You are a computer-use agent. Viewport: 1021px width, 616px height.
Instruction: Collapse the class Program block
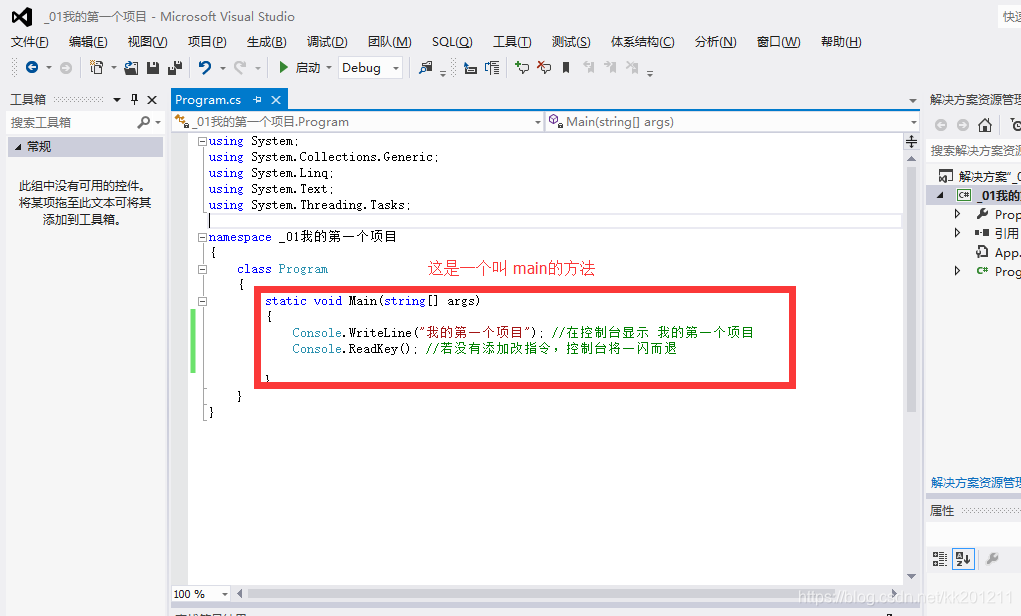coord(203,270)
